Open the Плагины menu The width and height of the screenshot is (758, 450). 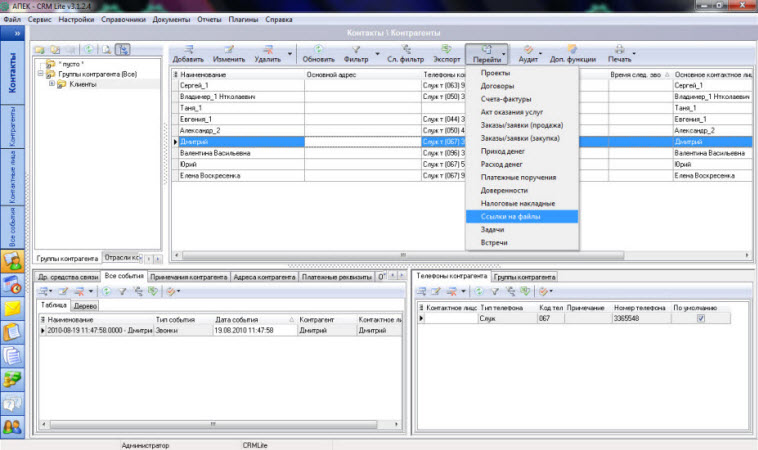click(243, 20)
